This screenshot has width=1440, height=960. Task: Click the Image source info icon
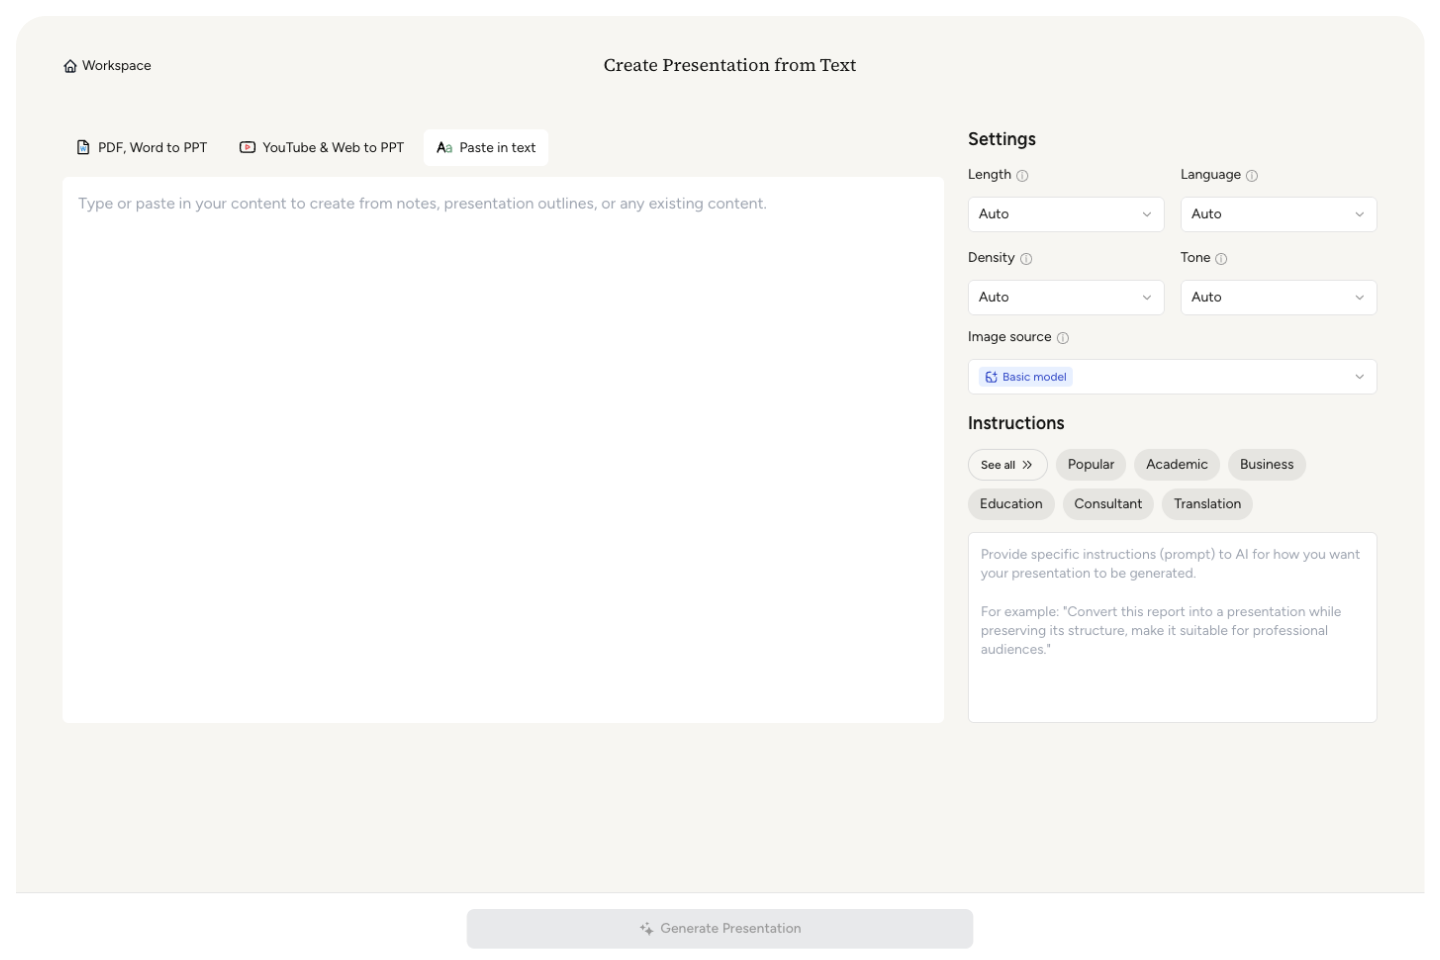point(1063,338)
